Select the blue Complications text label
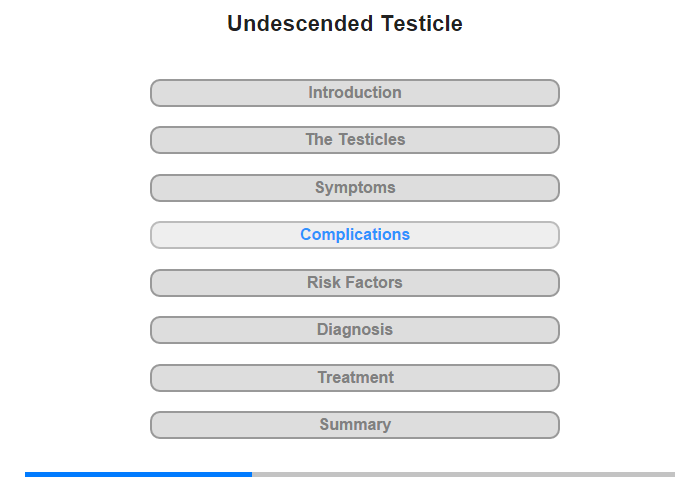700x480 pixels. click(355, 234)
